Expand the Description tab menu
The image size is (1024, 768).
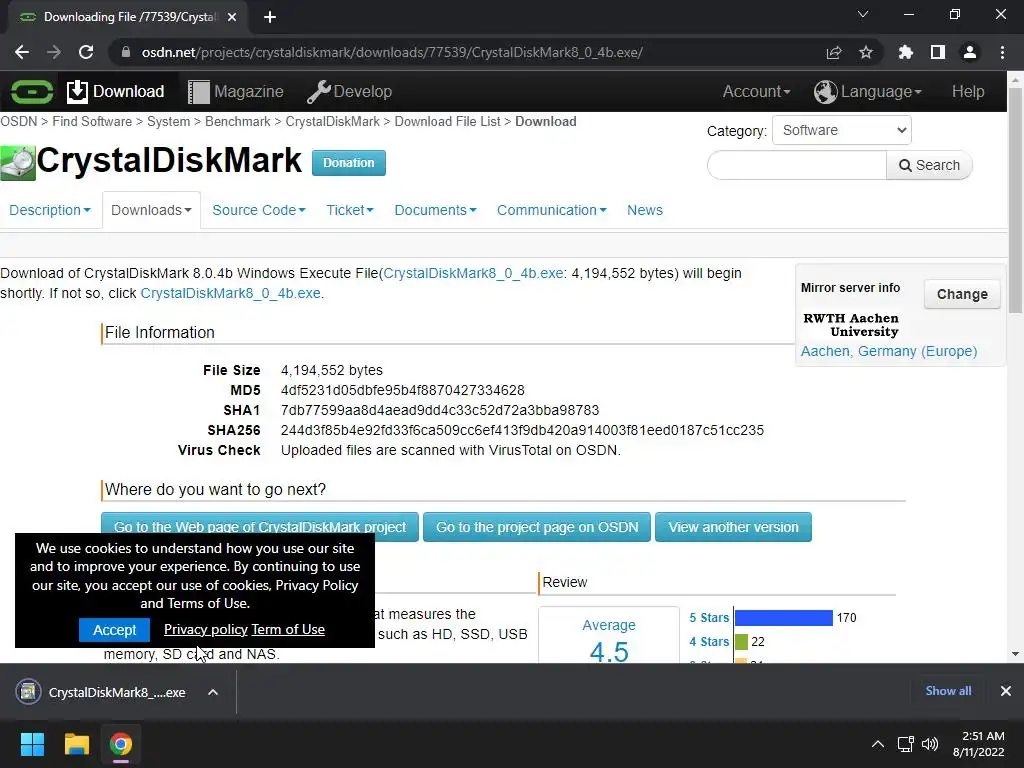coord(50,210)
